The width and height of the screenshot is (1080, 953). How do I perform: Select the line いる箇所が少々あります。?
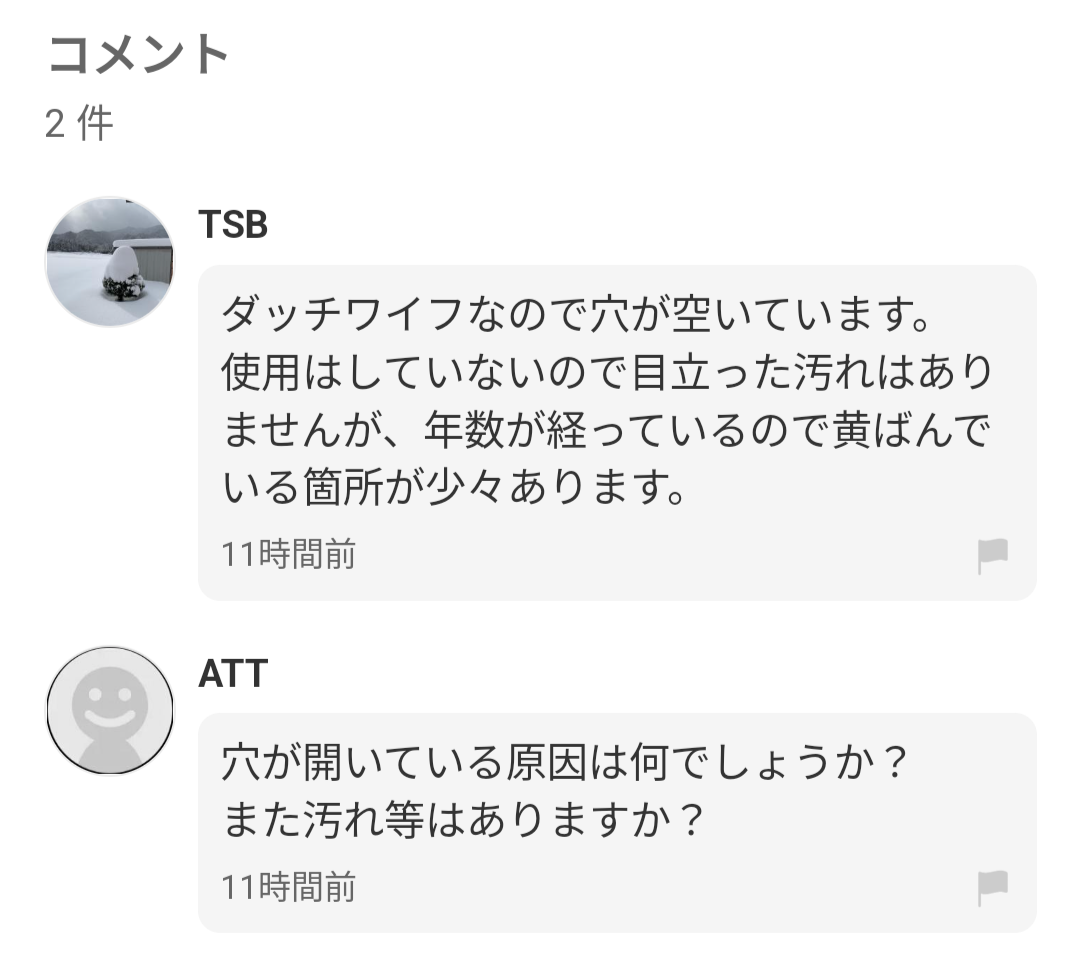[x=454, y=487]
